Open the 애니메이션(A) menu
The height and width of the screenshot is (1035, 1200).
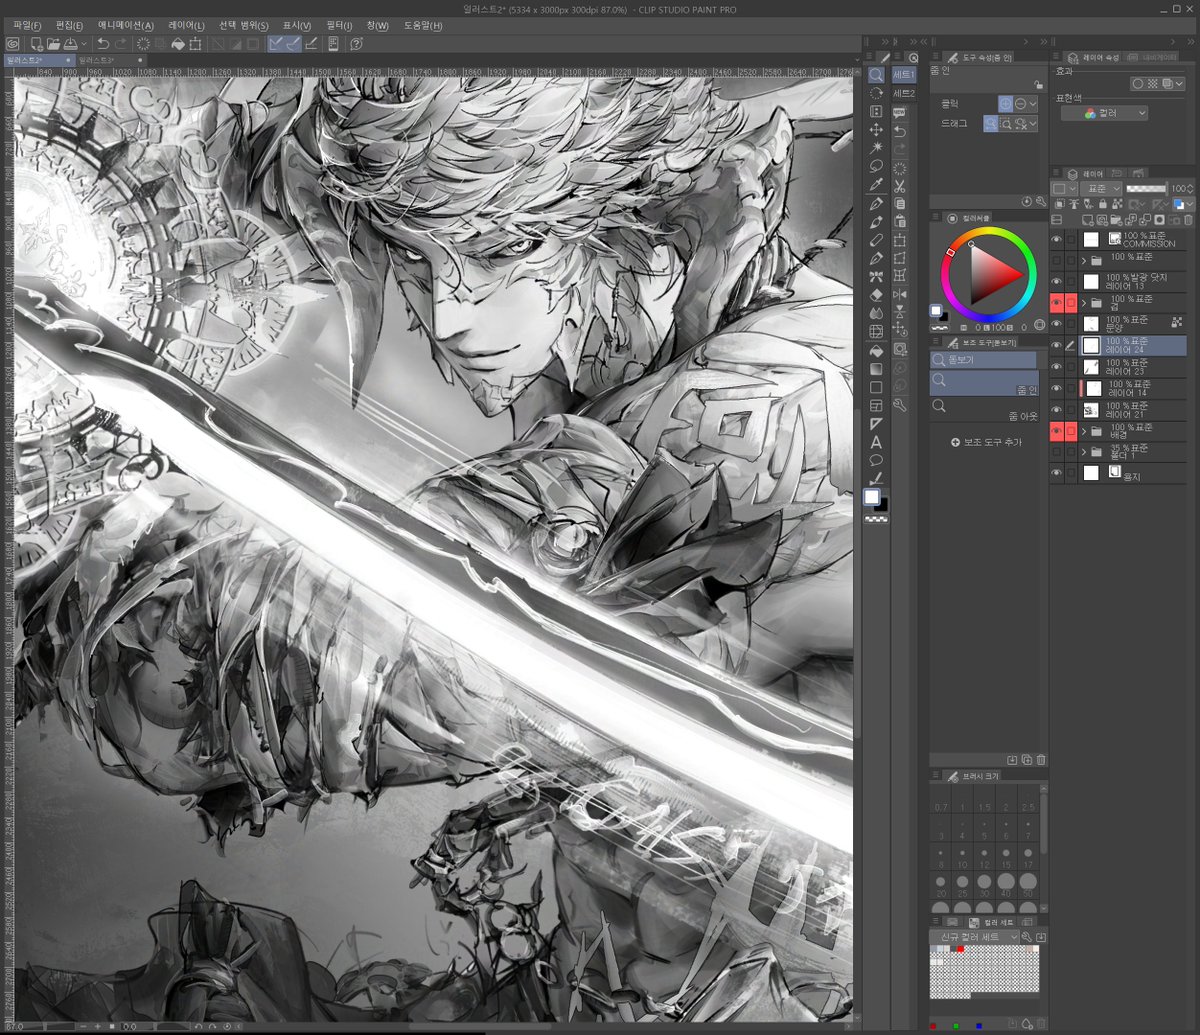[126, 25]
